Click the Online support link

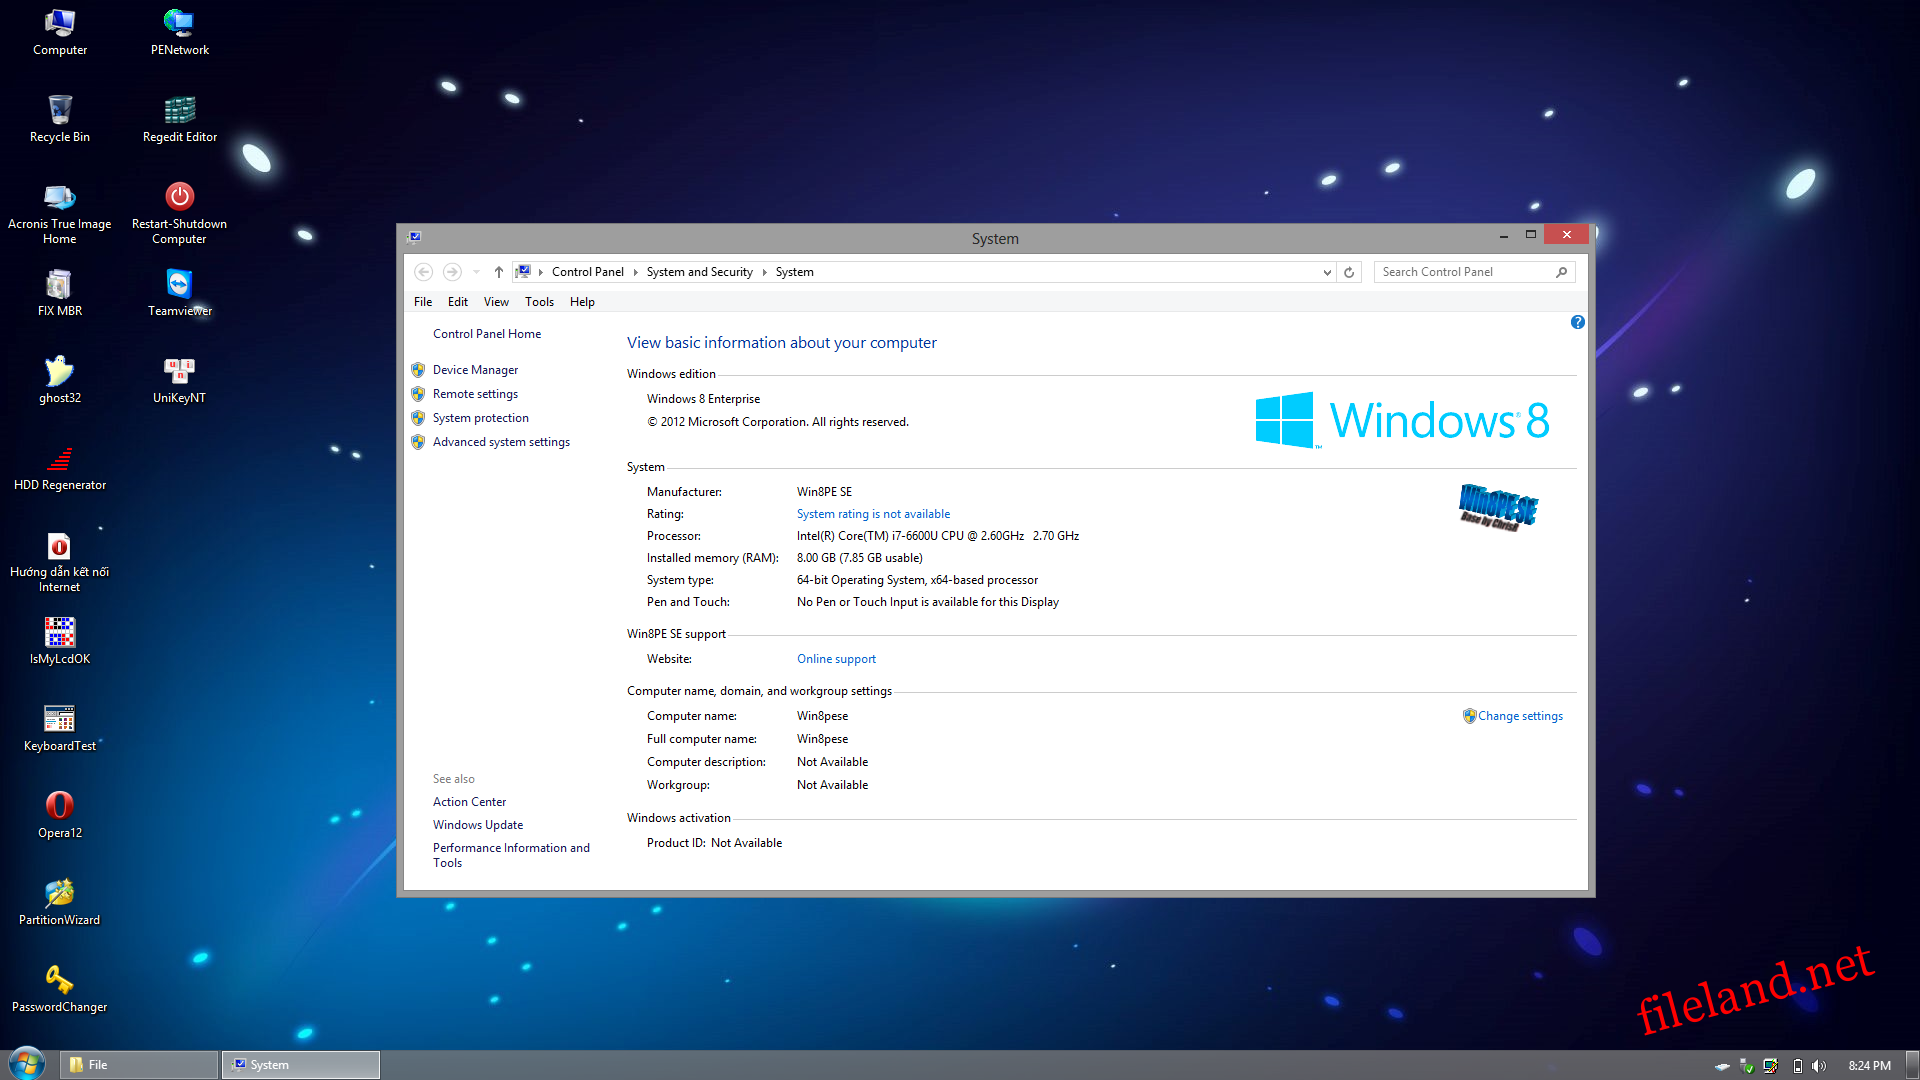pos(836,659)
